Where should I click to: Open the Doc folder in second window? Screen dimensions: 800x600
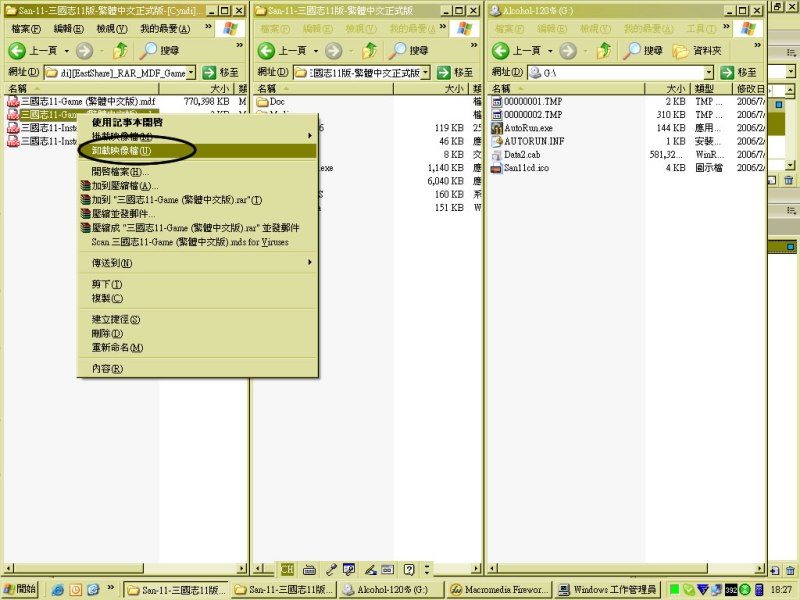pyautogui.click(x=271, y=102)
